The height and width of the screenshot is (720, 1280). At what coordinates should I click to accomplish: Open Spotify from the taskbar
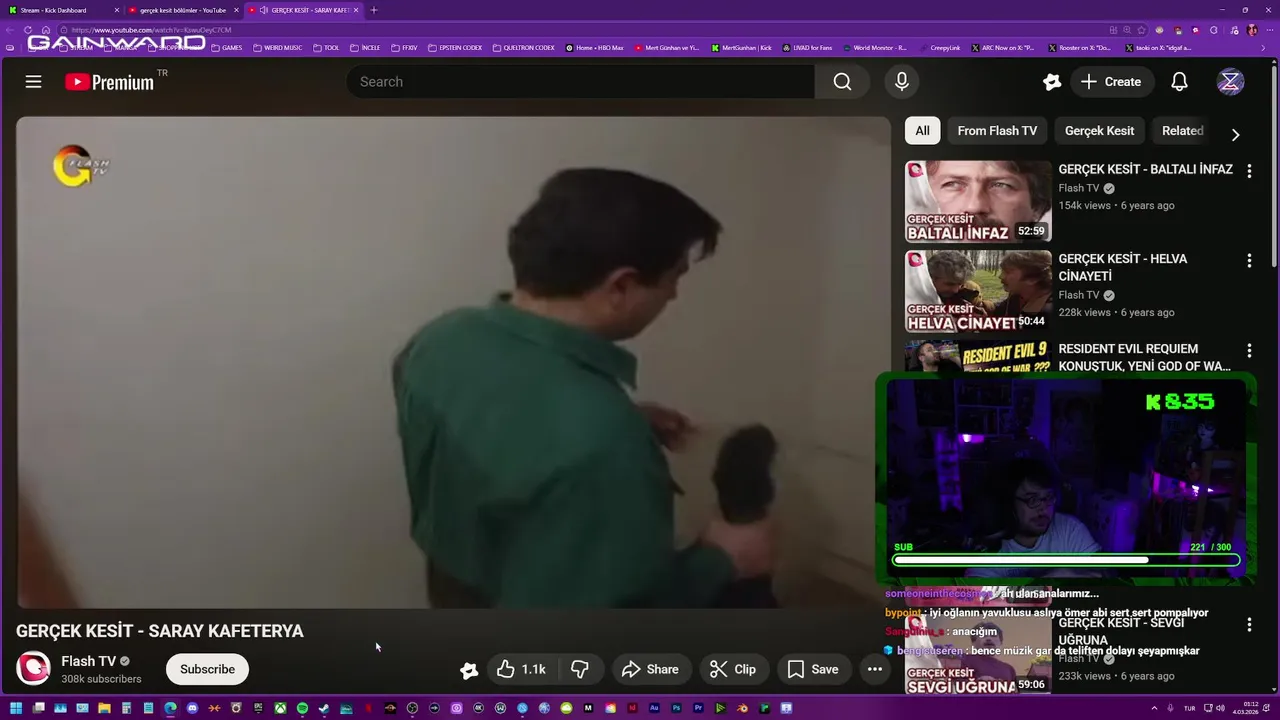(x=302, y=708)
